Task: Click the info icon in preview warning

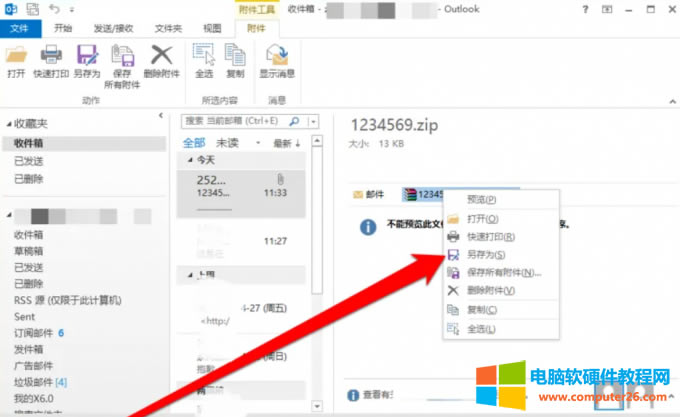Action: coord(368,227)
